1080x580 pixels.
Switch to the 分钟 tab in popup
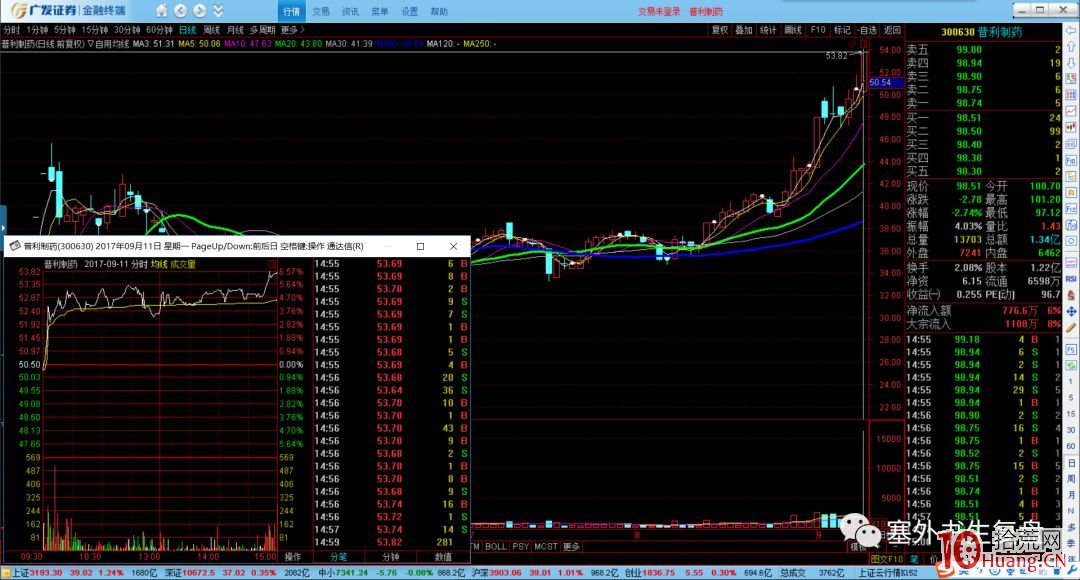(x=391, y=557)
